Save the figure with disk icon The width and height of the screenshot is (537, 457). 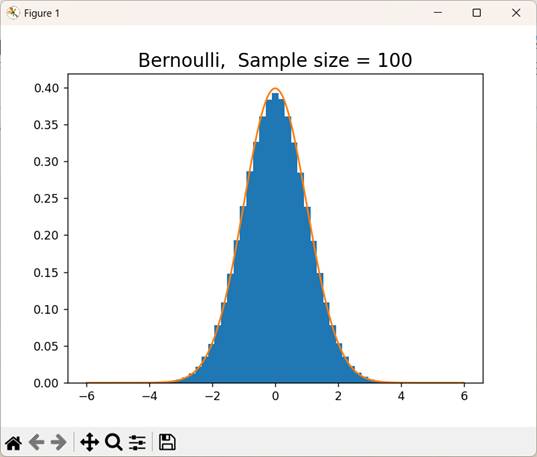pyautogui.click(x=167, y=442)
